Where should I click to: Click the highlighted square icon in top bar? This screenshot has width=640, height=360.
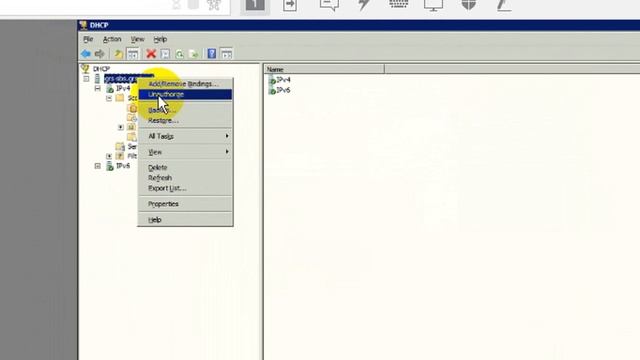[255, 6]
